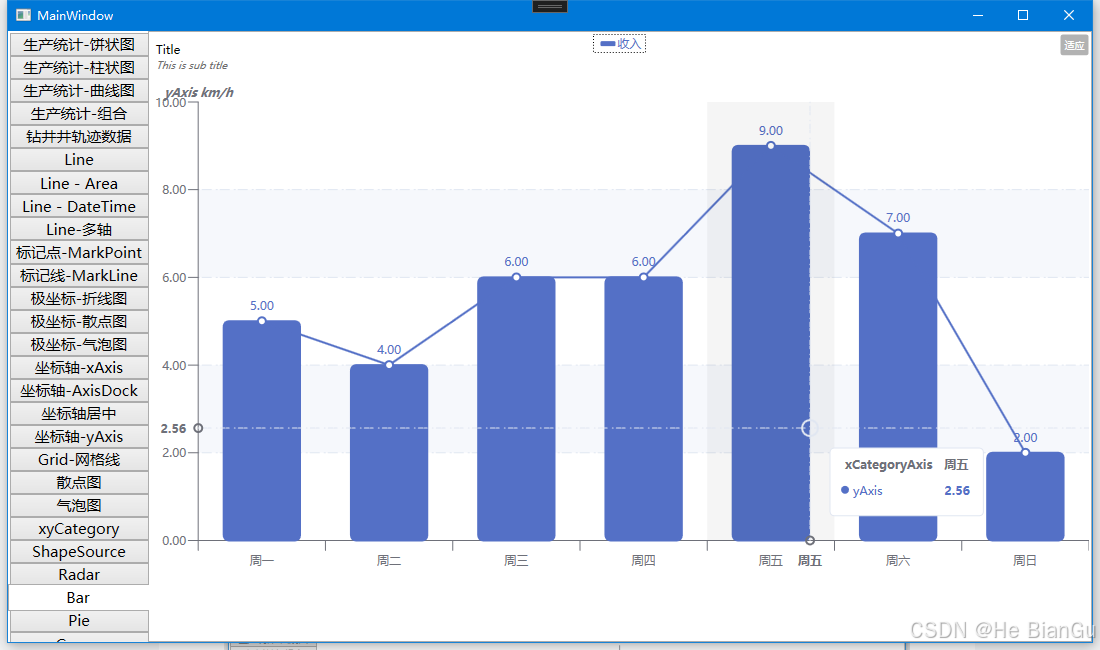Click the x-axis crosshair marker under 周五
The height and width of the screenshot is (650, 1100).
click(x=810, y=540)
